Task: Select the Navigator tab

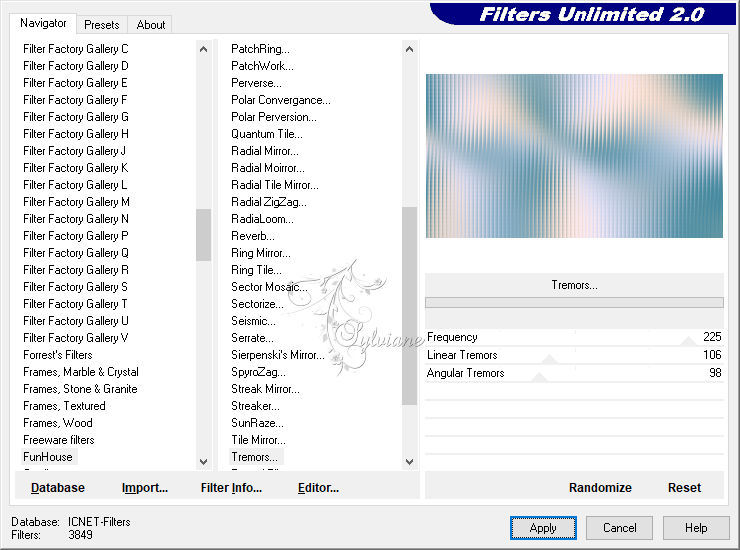Action: coord(43,23)
